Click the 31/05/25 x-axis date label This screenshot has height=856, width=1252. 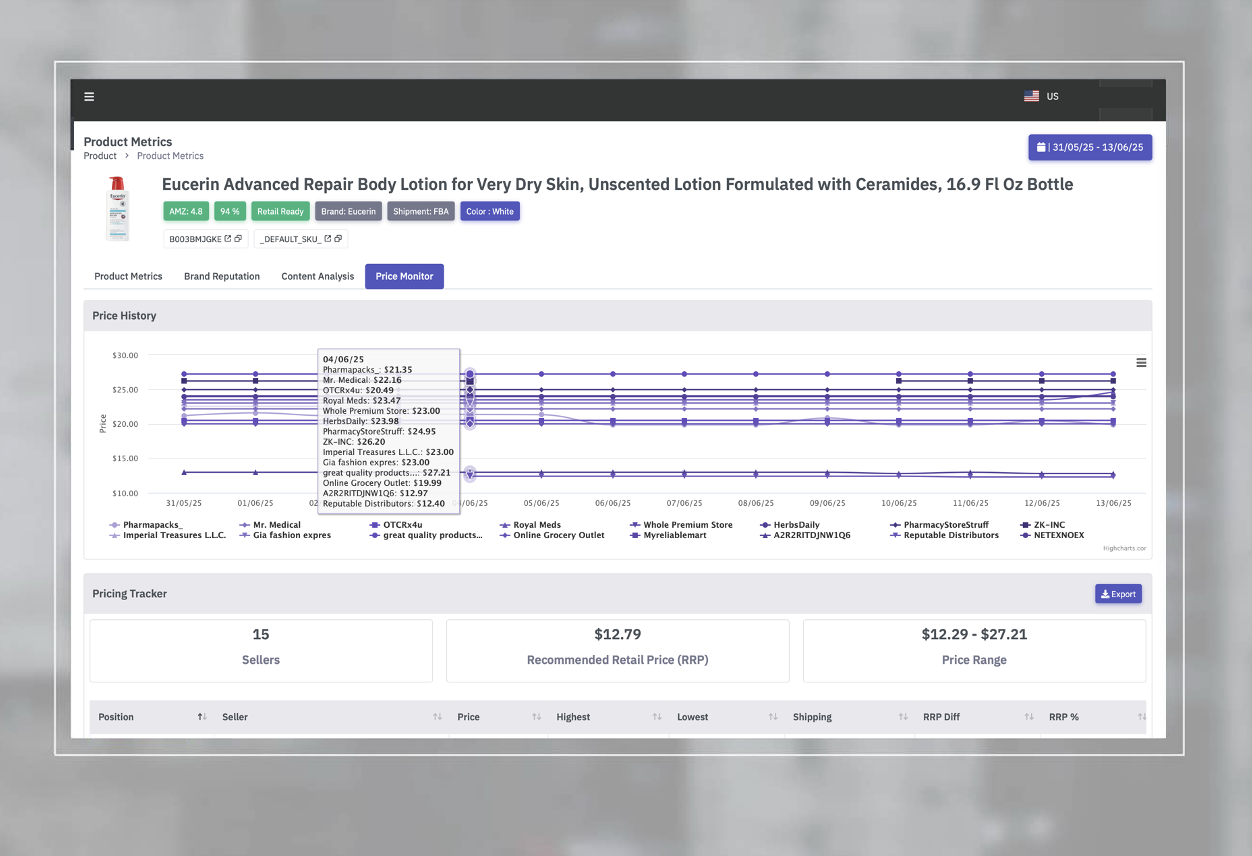pyautogui.click(x=184, y=503)
